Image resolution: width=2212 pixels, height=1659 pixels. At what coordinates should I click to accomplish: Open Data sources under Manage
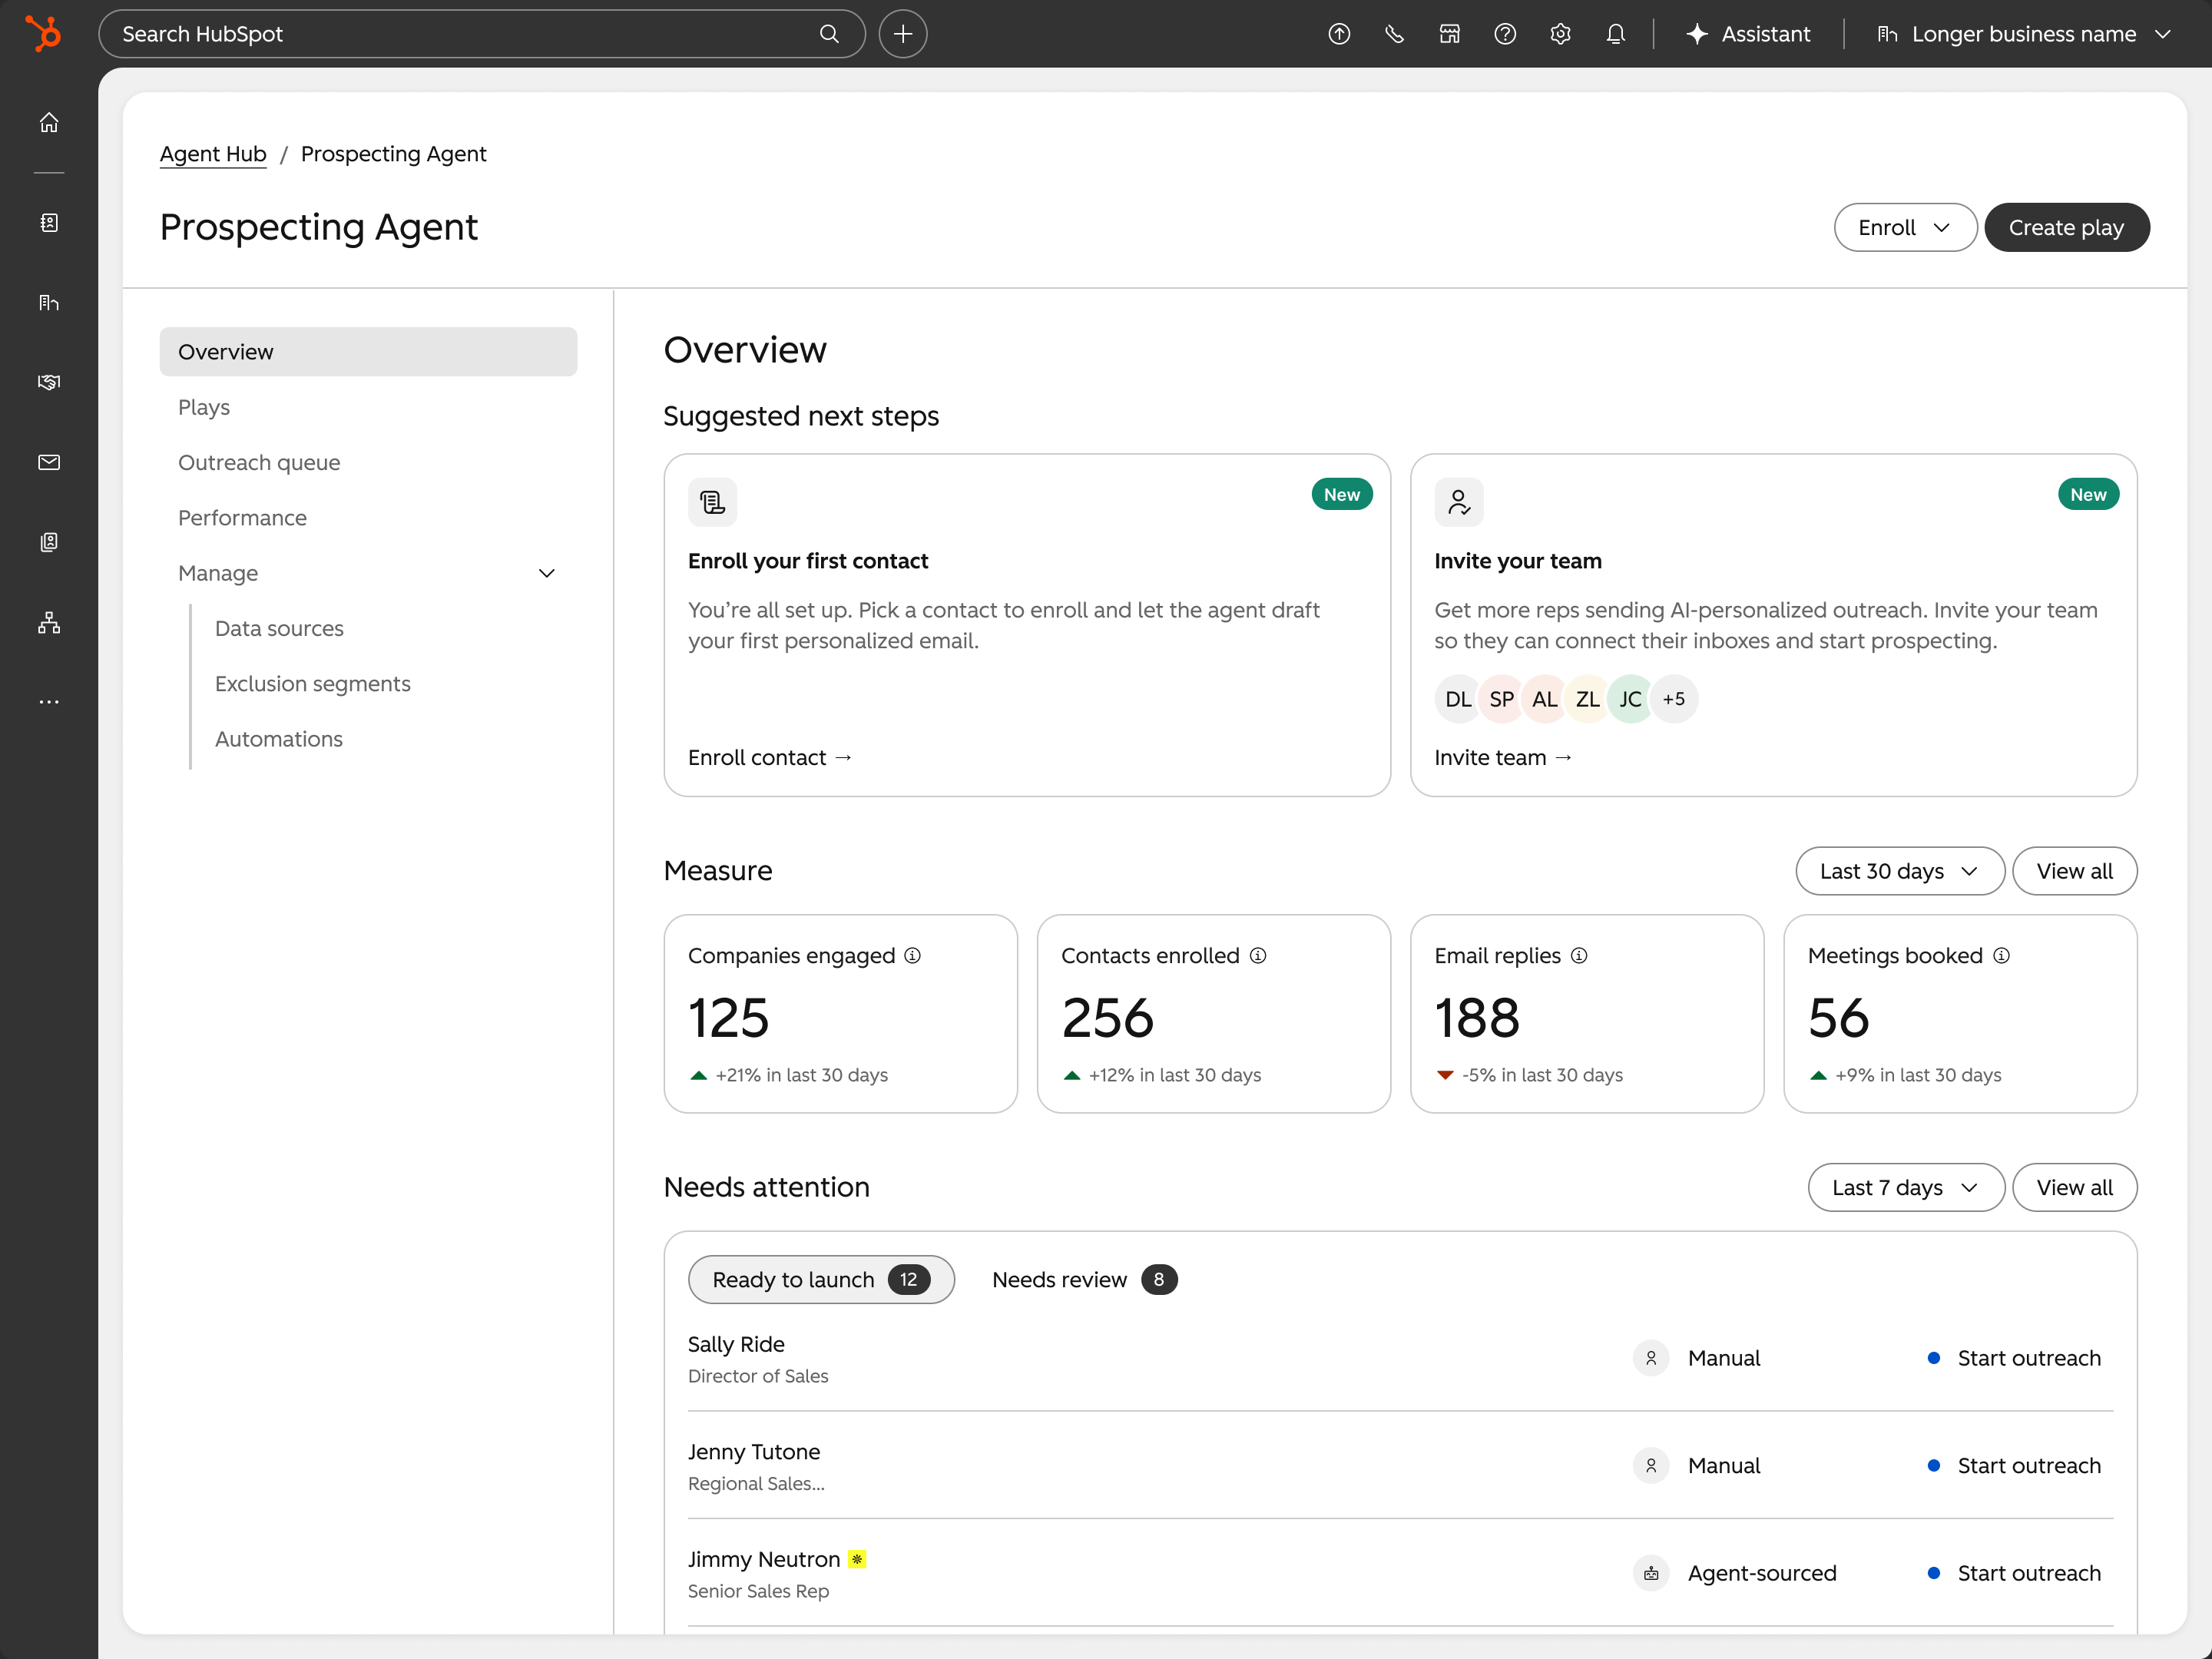[x=279, y=628]
